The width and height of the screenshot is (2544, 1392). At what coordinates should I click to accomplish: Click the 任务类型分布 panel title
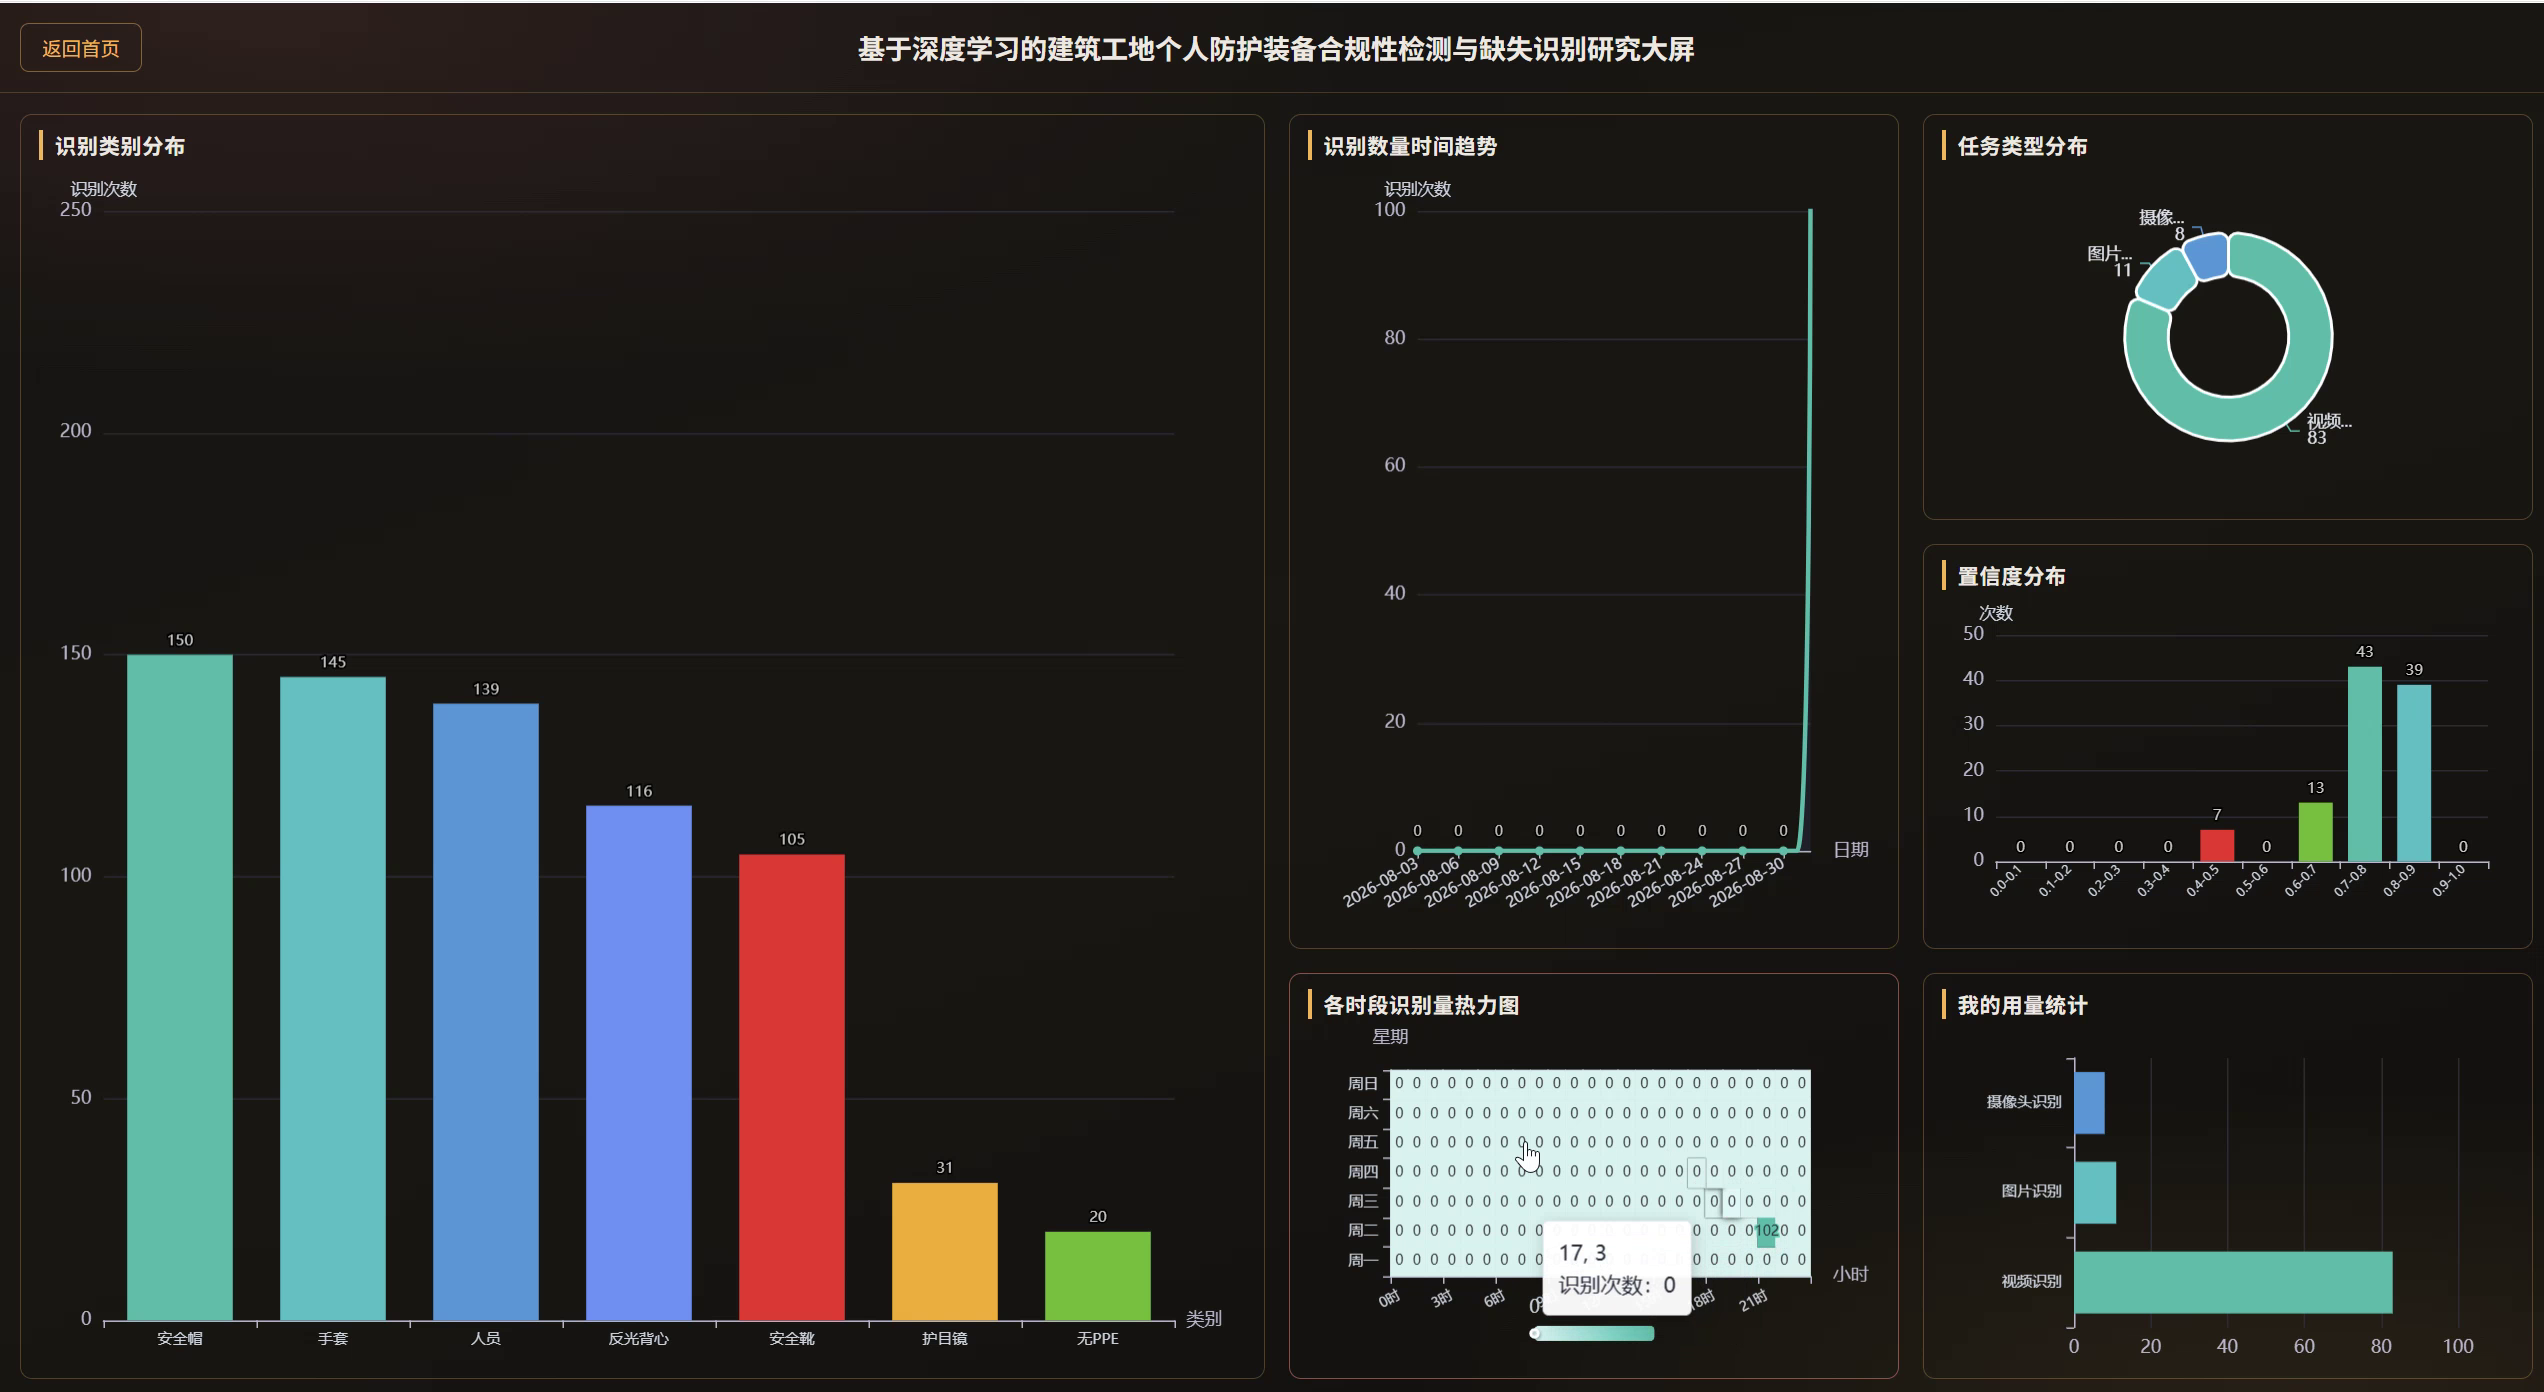pyautogui.click(x=2022, y=146)
